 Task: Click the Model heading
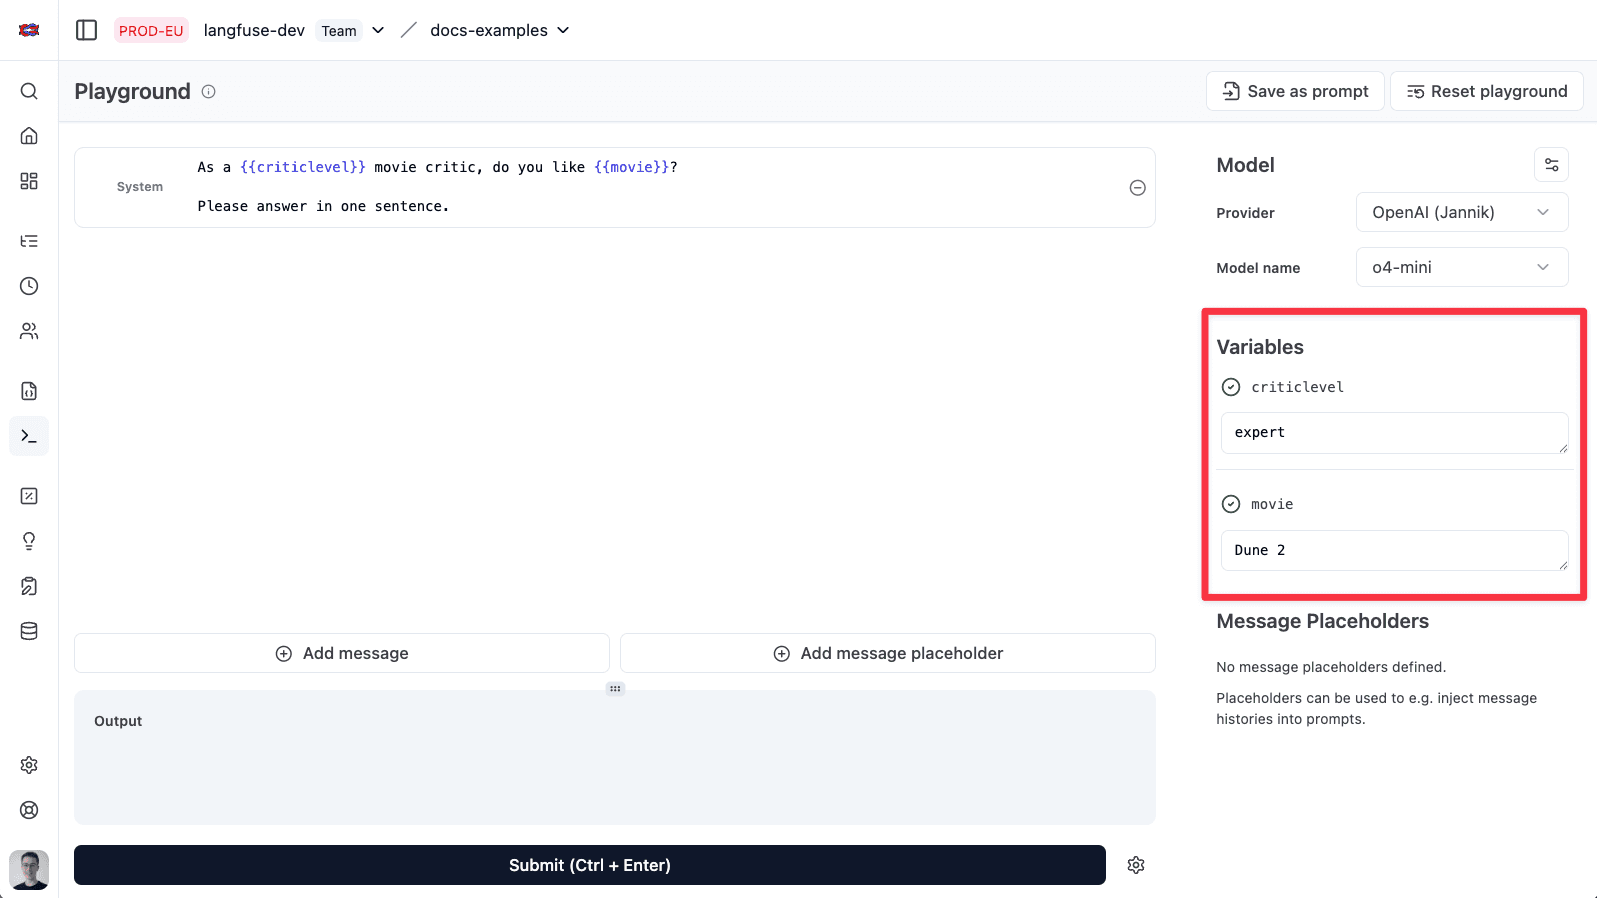coord(1245,165)
